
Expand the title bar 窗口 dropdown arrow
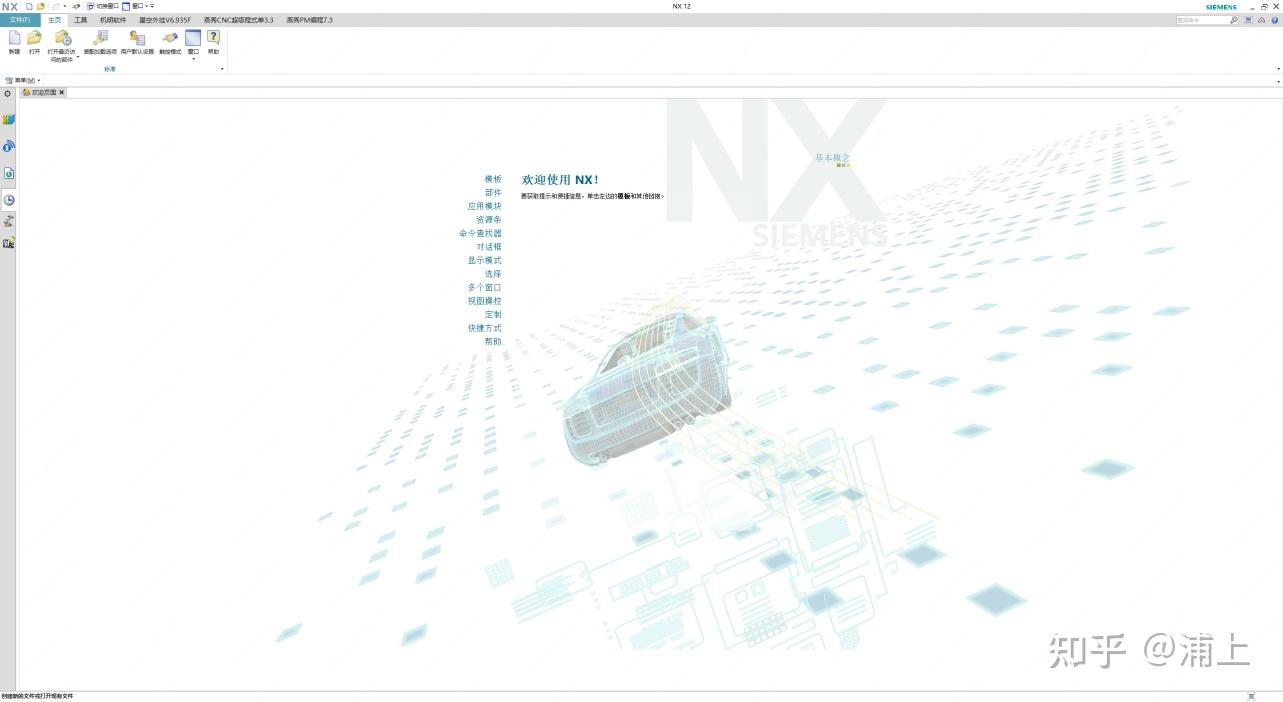pyautogui.click(x=146, y=6)
